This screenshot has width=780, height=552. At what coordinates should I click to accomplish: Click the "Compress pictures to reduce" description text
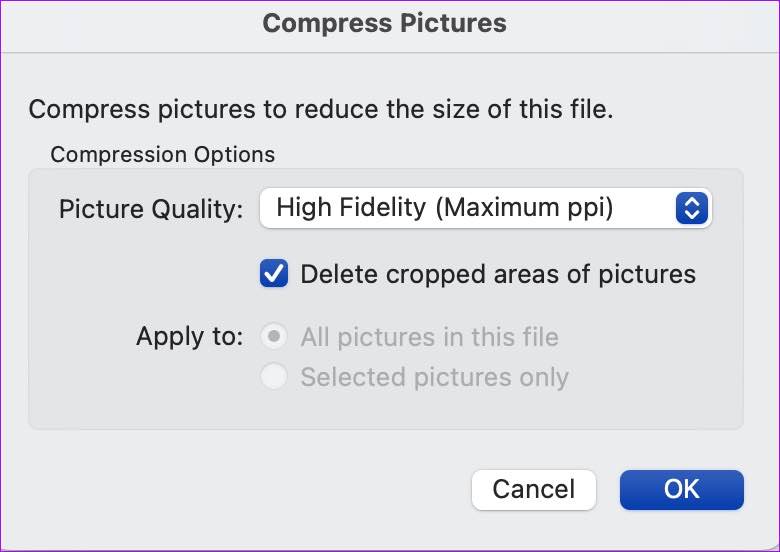pyautogui.click(x=320, y=109)
